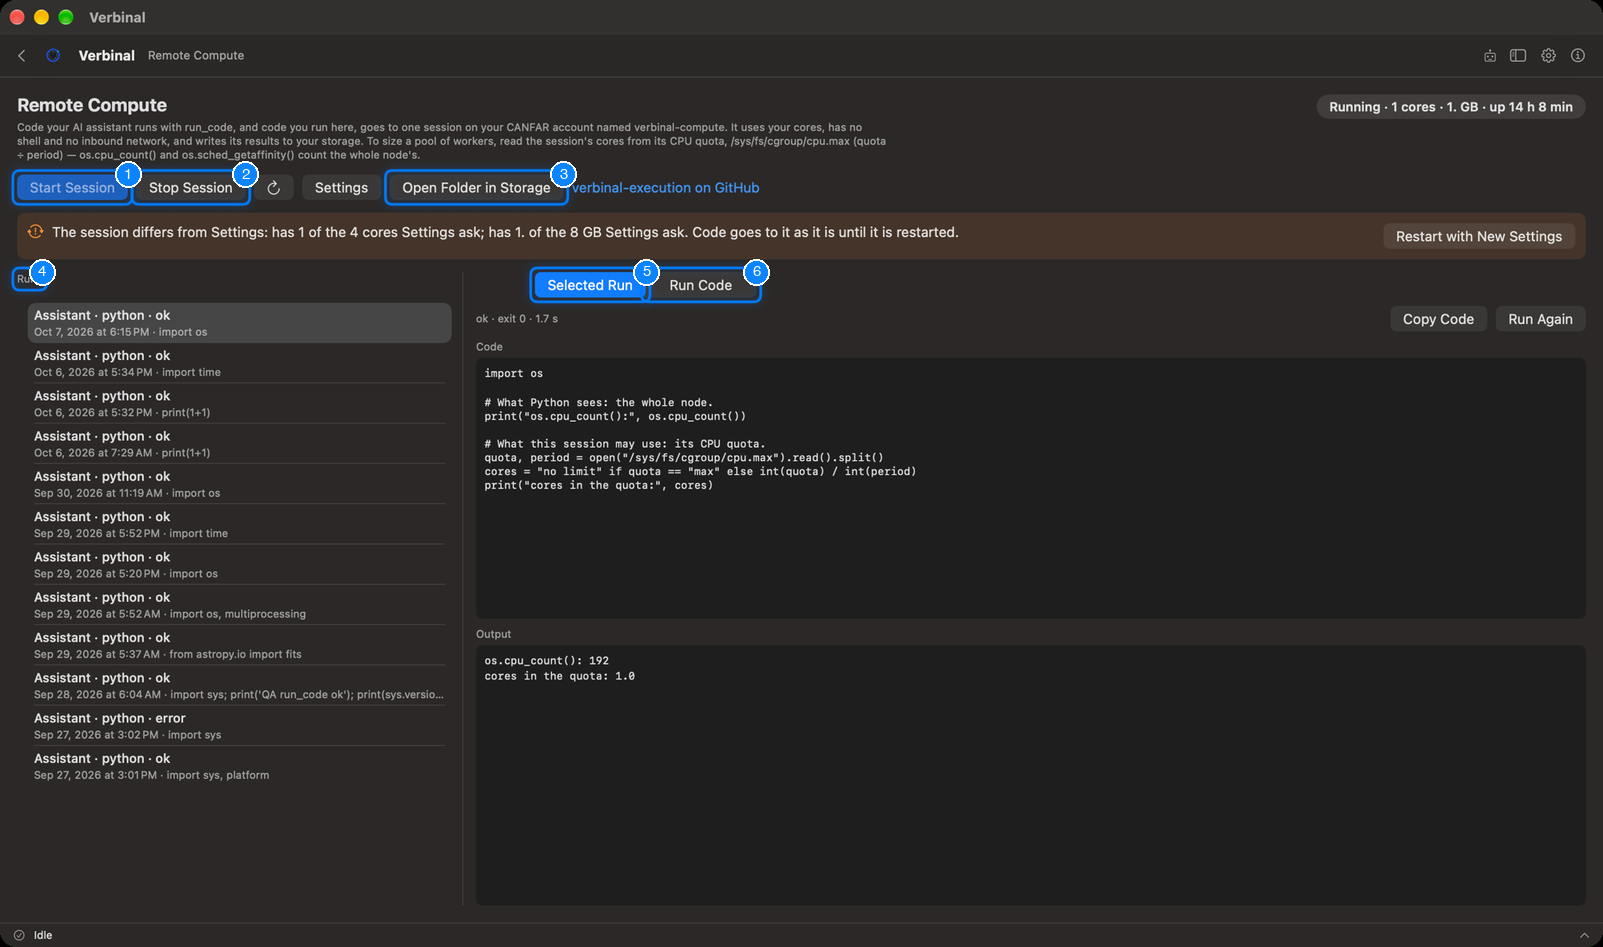This screenshot has height=947, width=1603.
Task: Select the Sep 29 5:20 PM import os run
Action: [x=239, y=565]
